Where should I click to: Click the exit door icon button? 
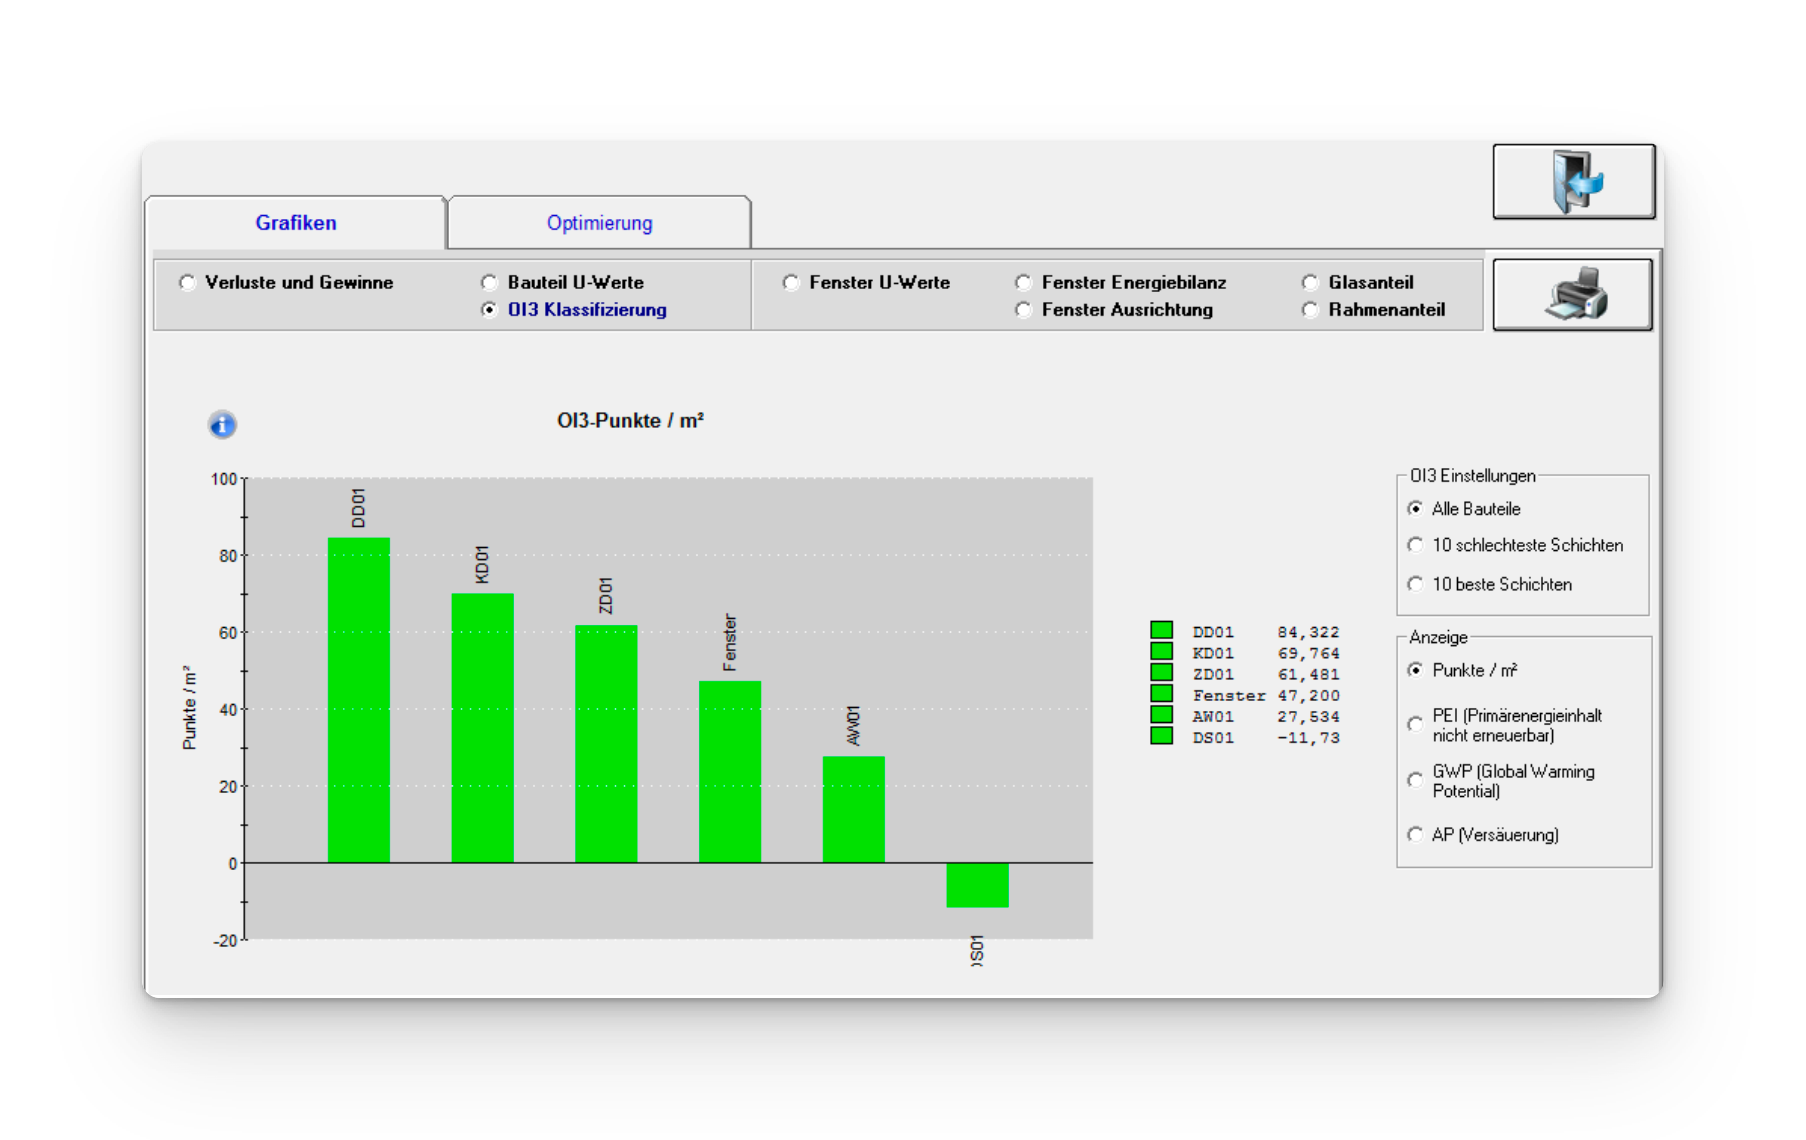[1573, 181]
